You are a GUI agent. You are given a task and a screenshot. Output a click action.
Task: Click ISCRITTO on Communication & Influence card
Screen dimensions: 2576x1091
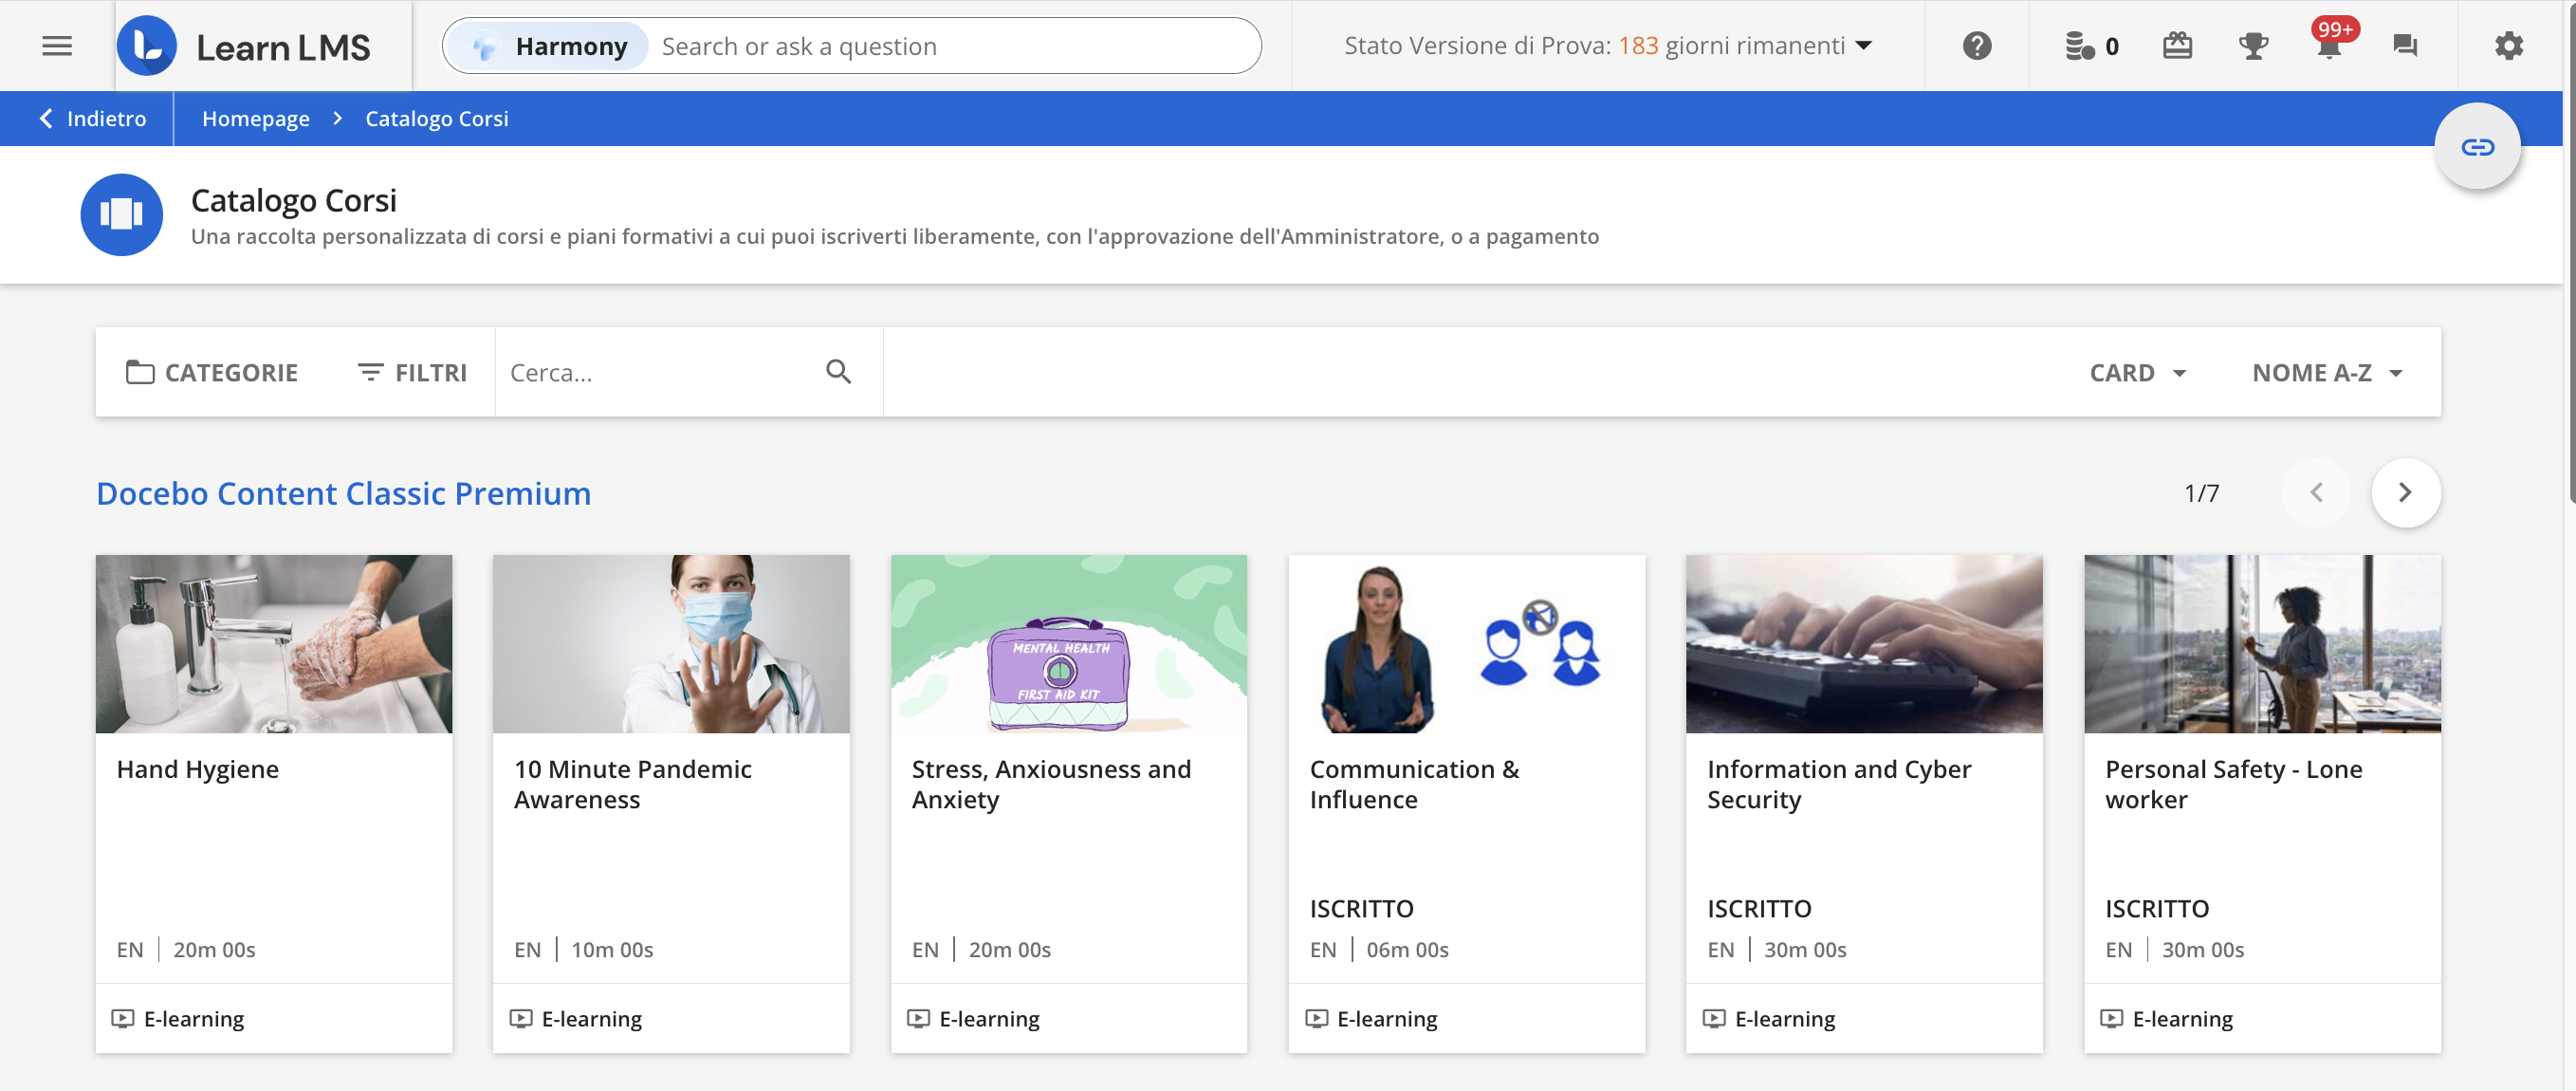pos(1361,908)
